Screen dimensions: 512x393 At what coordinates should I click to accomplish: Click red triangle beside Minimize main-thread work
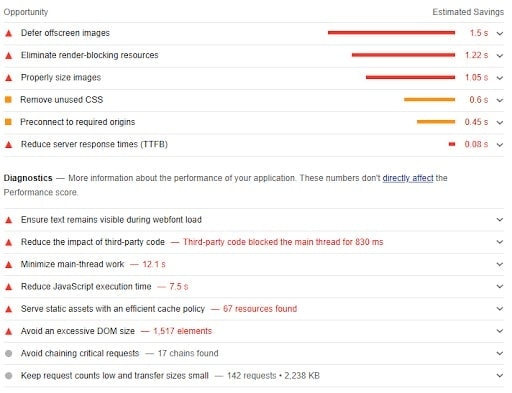pos(9,265)
